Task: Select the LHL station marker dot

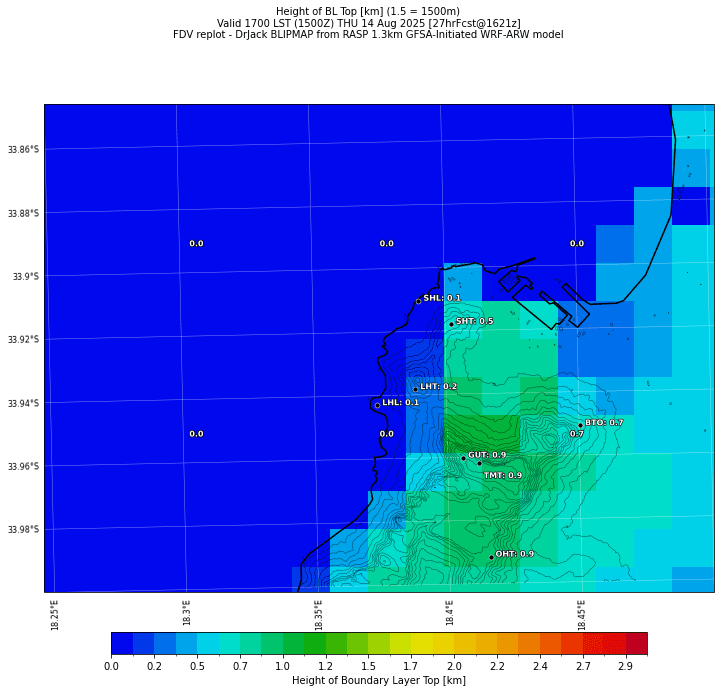Action: (x=378, y=406)
